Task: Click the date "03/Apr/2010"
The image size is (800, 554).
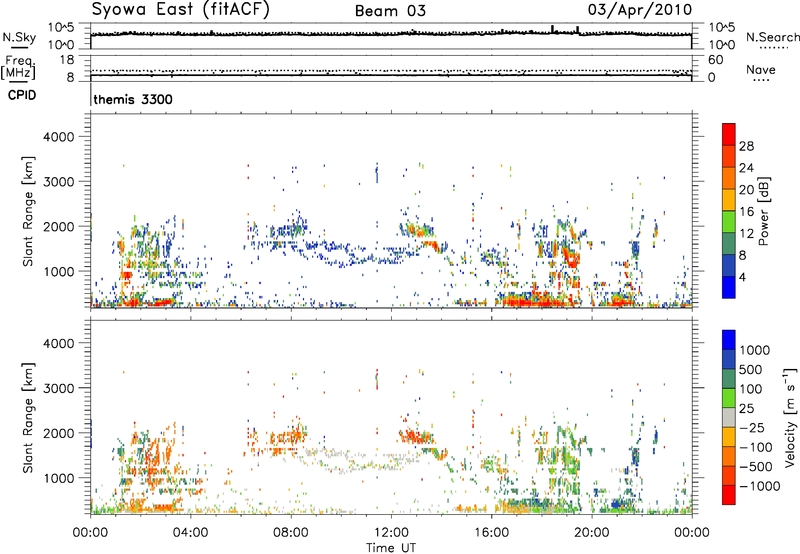Action: tap(640, 10)
